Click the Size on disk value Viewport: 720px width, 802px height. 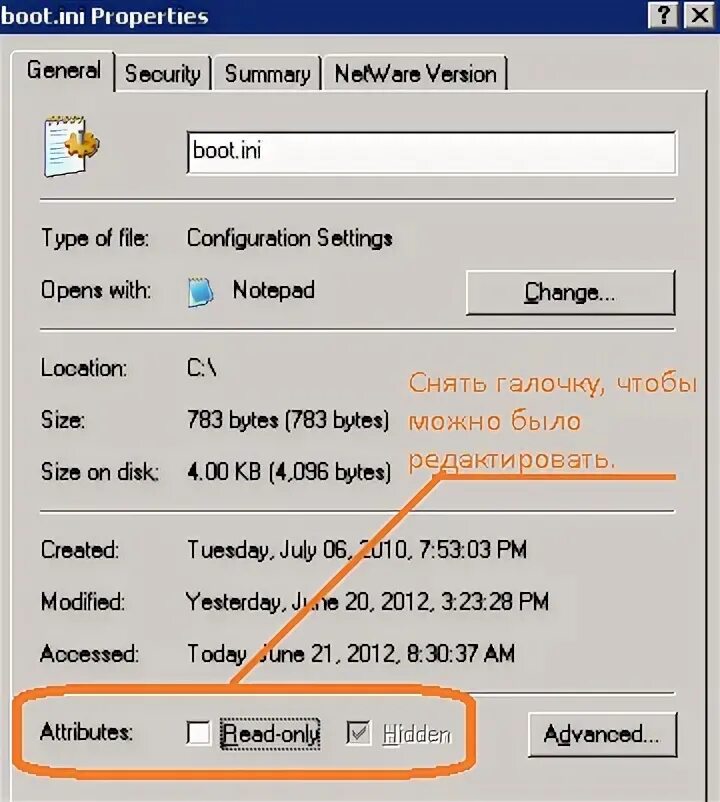coord(289,472)
